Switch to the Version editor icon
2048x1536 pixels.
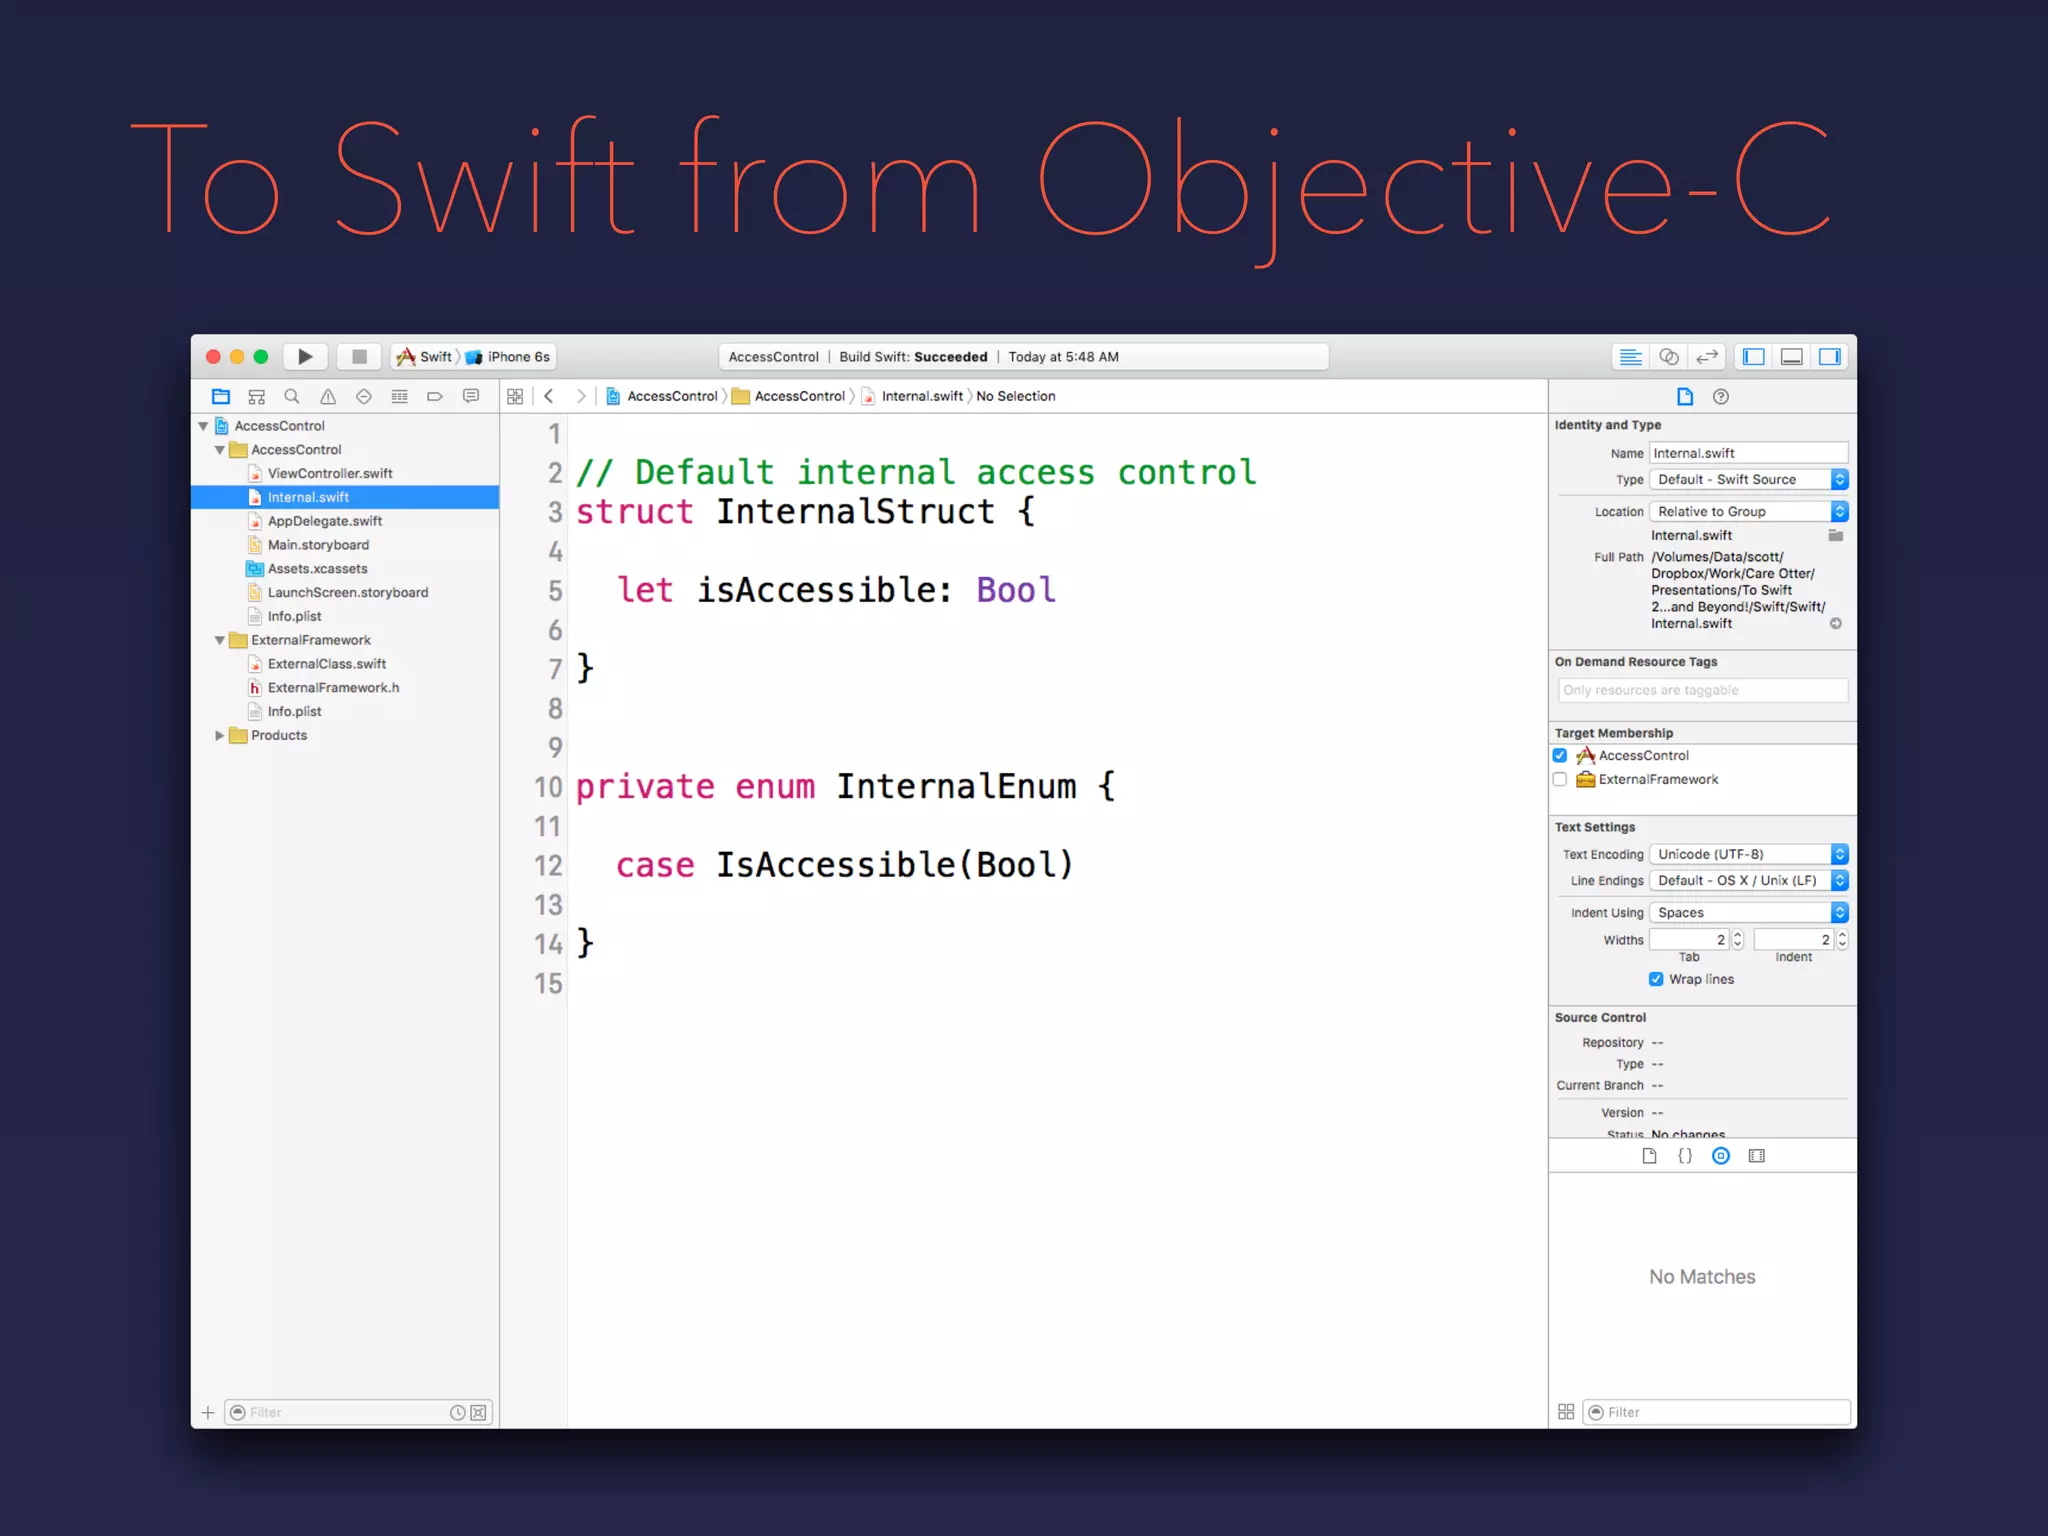click(1707, 357)
